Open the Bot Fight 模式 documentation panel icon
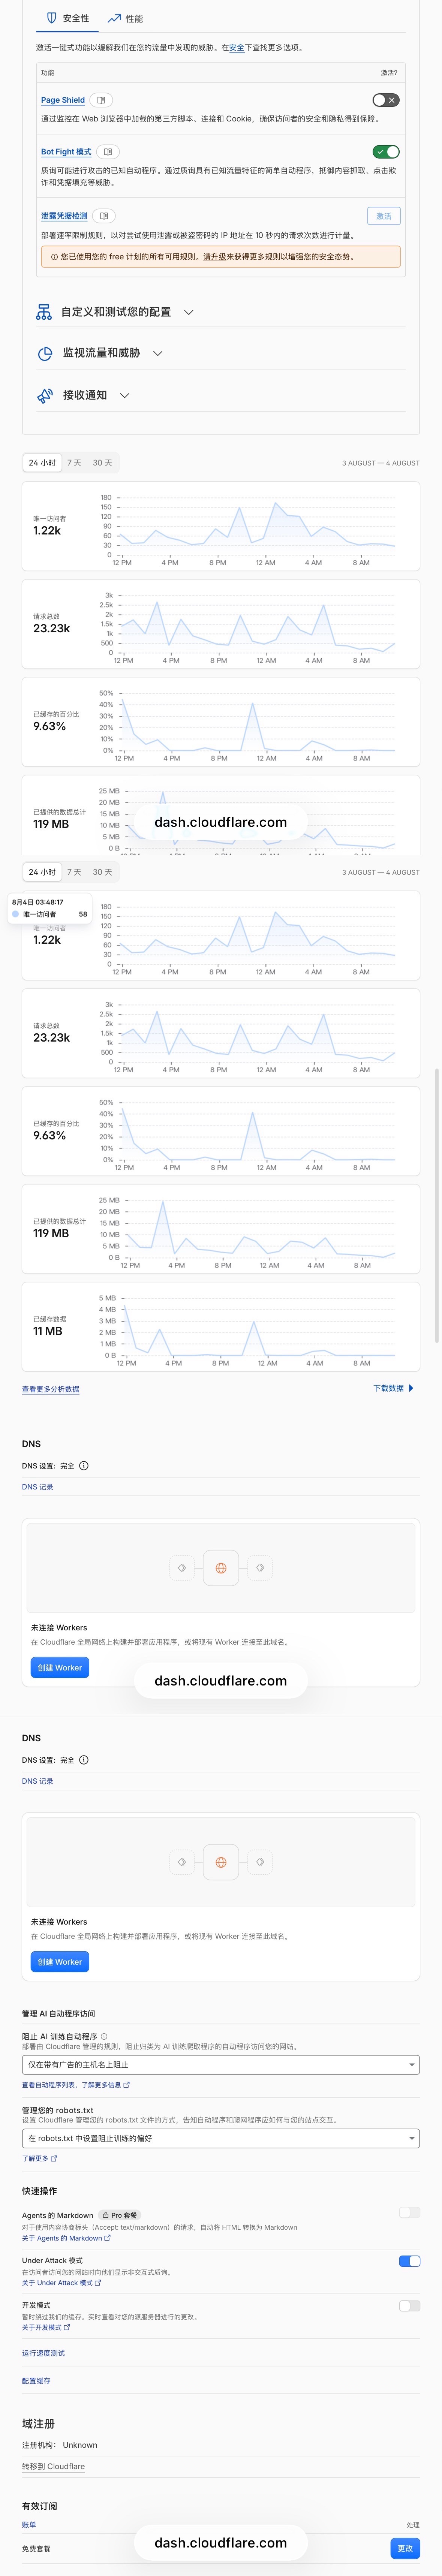 coord(108,152)
